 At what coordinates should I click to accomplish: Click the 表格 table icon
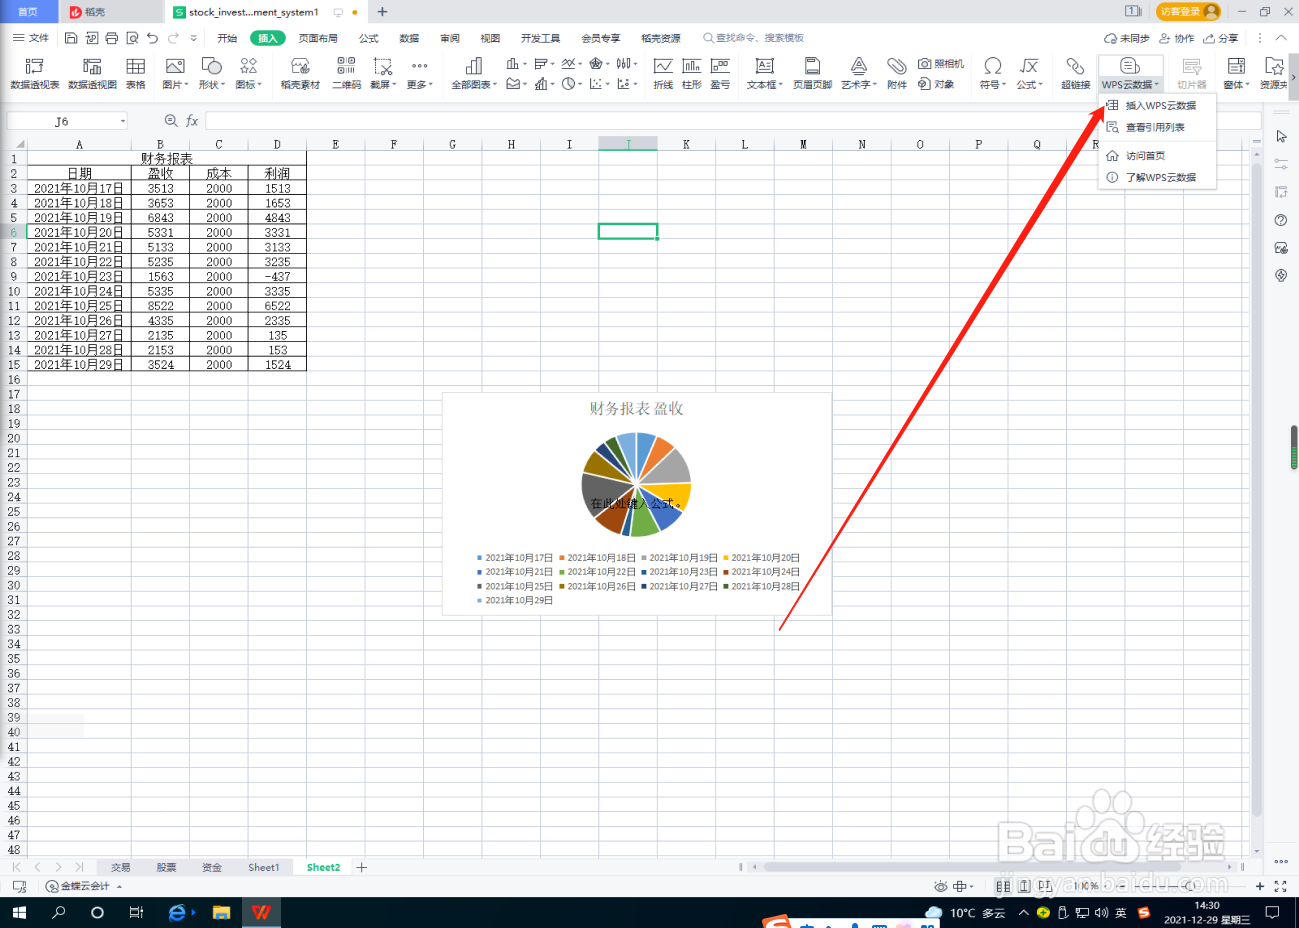tap(136, 73)
